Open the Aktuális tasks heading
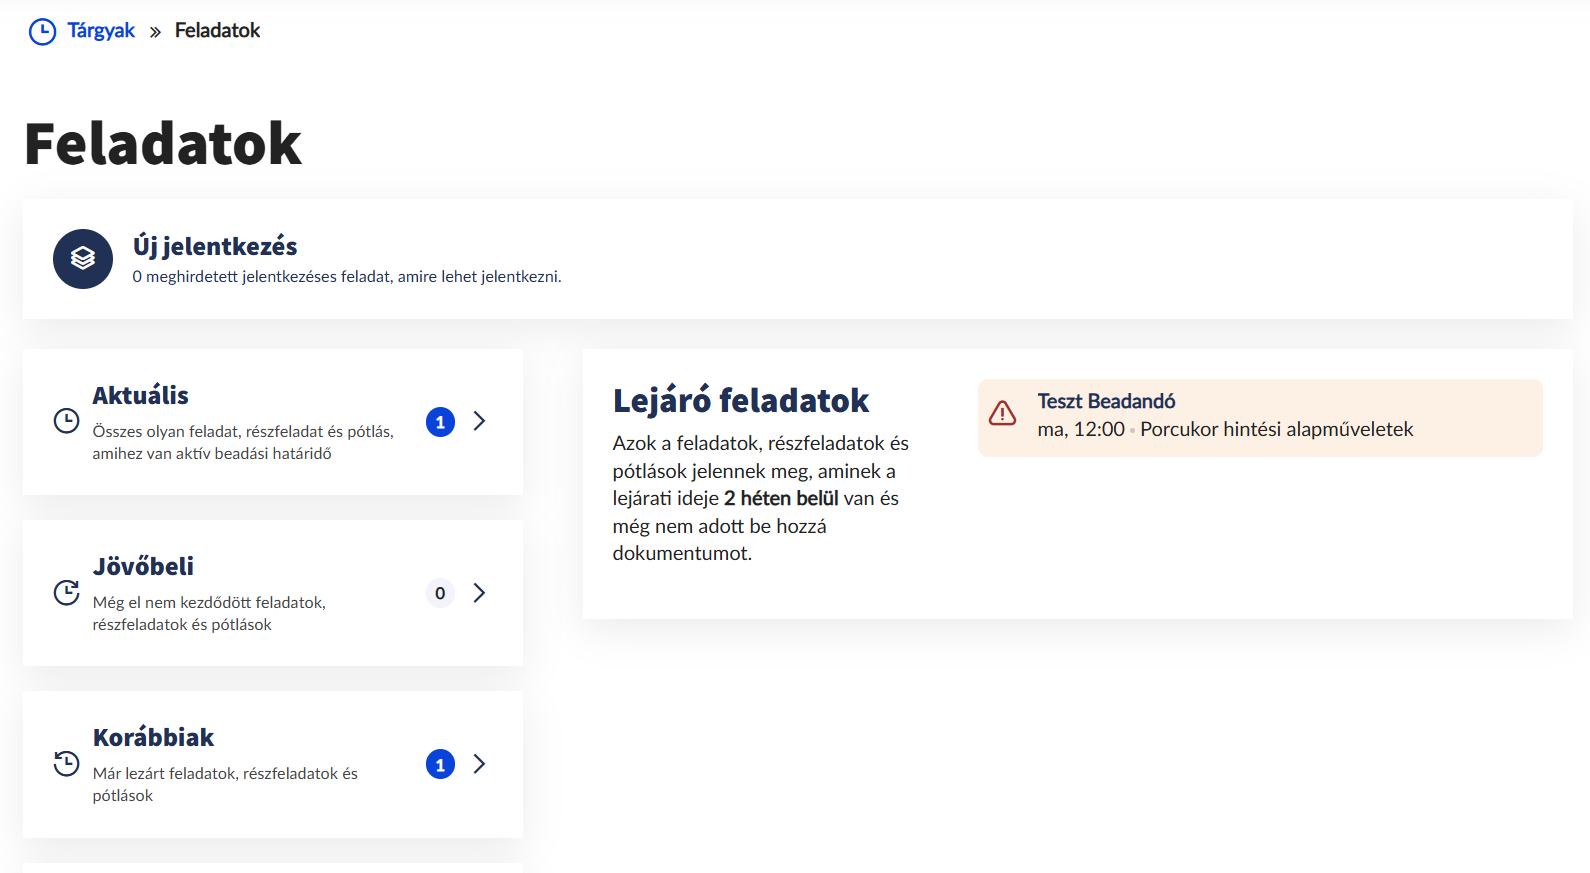 point(141,395)
